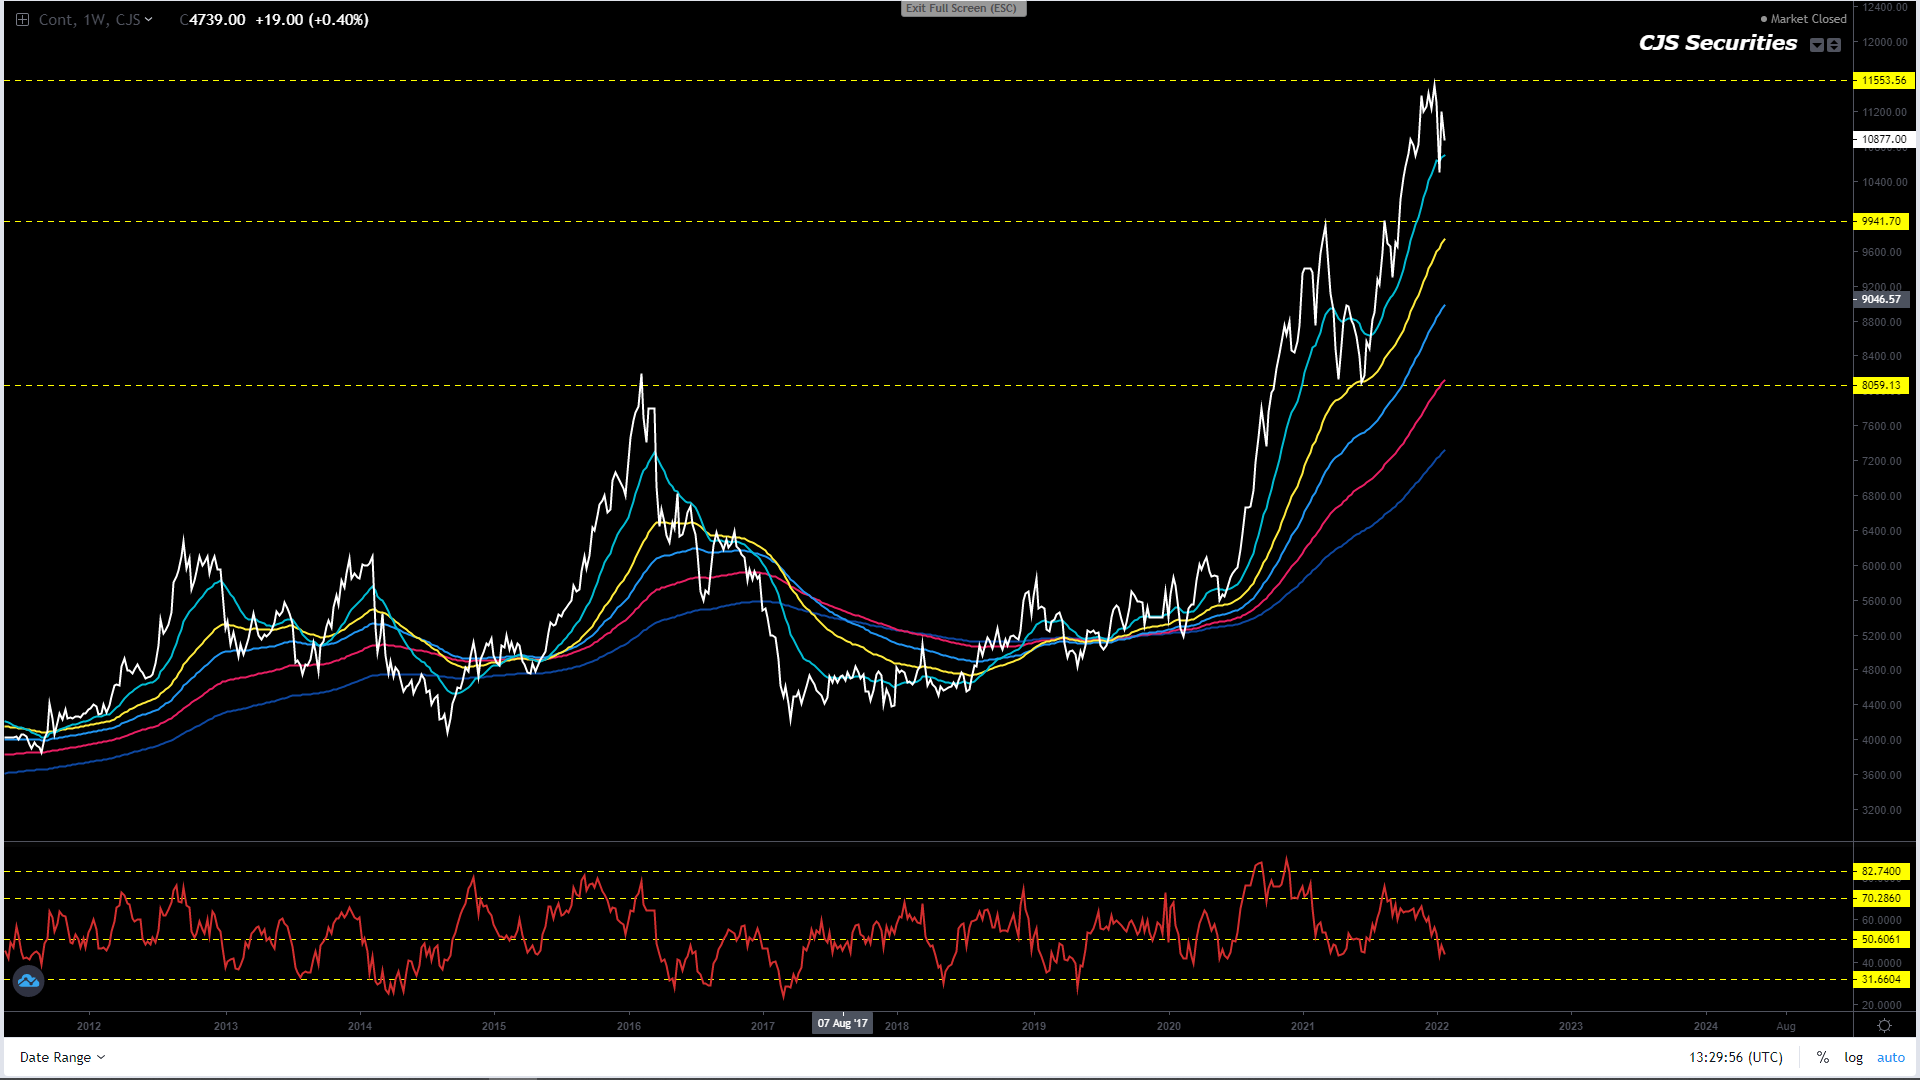Click up-down arrows icon beside CJS Securities

click(x=1834, y=45)
